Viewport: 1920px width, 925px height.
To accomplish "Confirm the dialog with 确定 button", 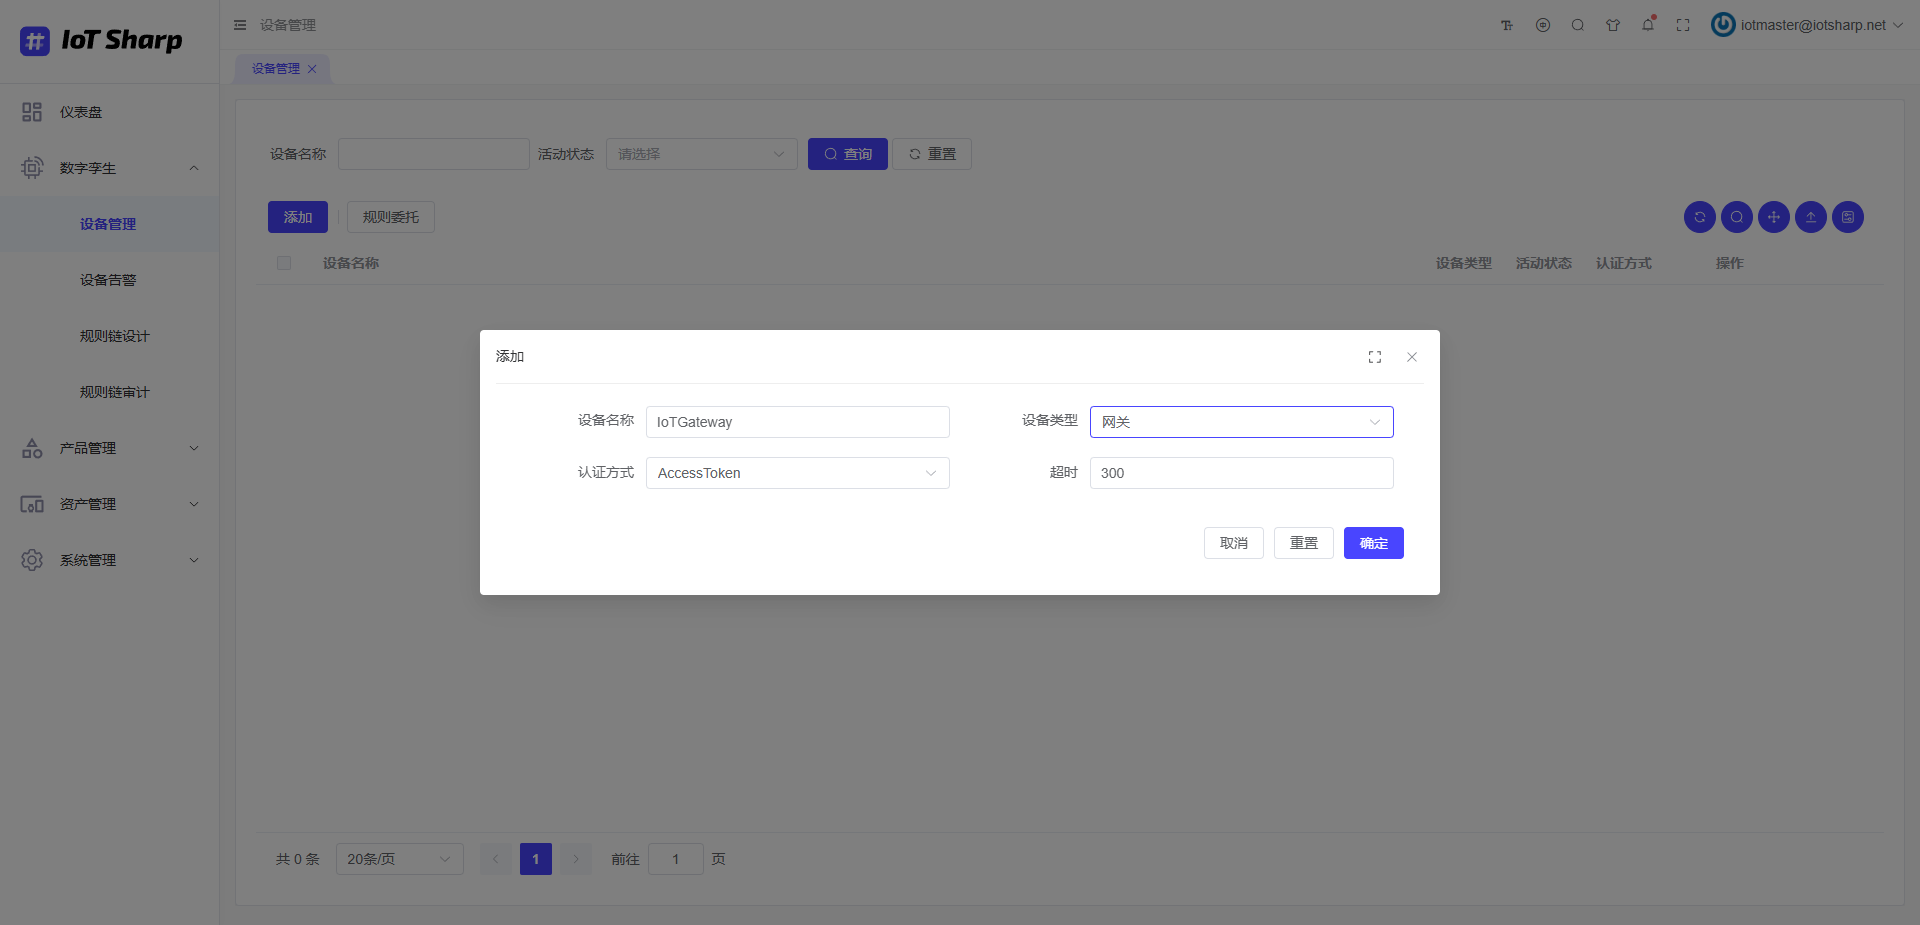I will (x=1373, y=542).
